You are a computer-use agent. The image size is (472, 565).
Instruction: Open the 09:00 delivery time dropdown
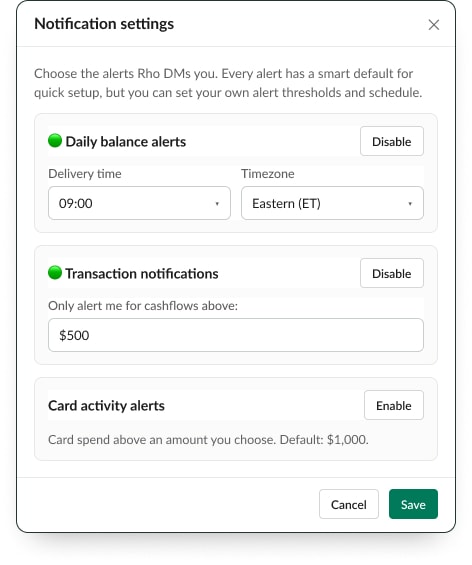click(139, 203)
